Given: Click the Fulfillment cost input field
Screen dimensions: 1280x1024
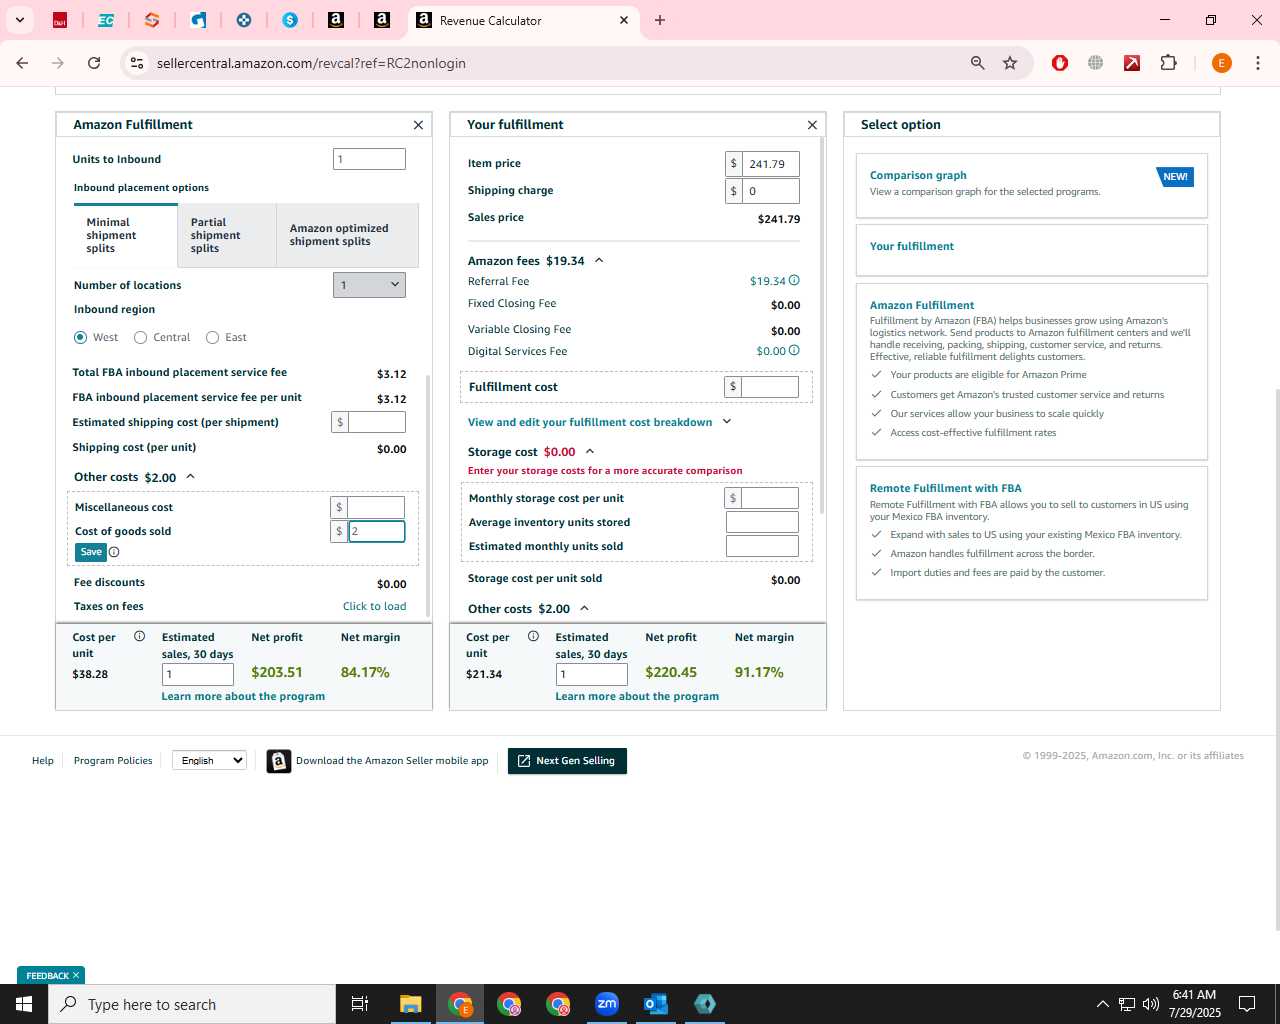Looking at the screenshot, I should 769,387.
